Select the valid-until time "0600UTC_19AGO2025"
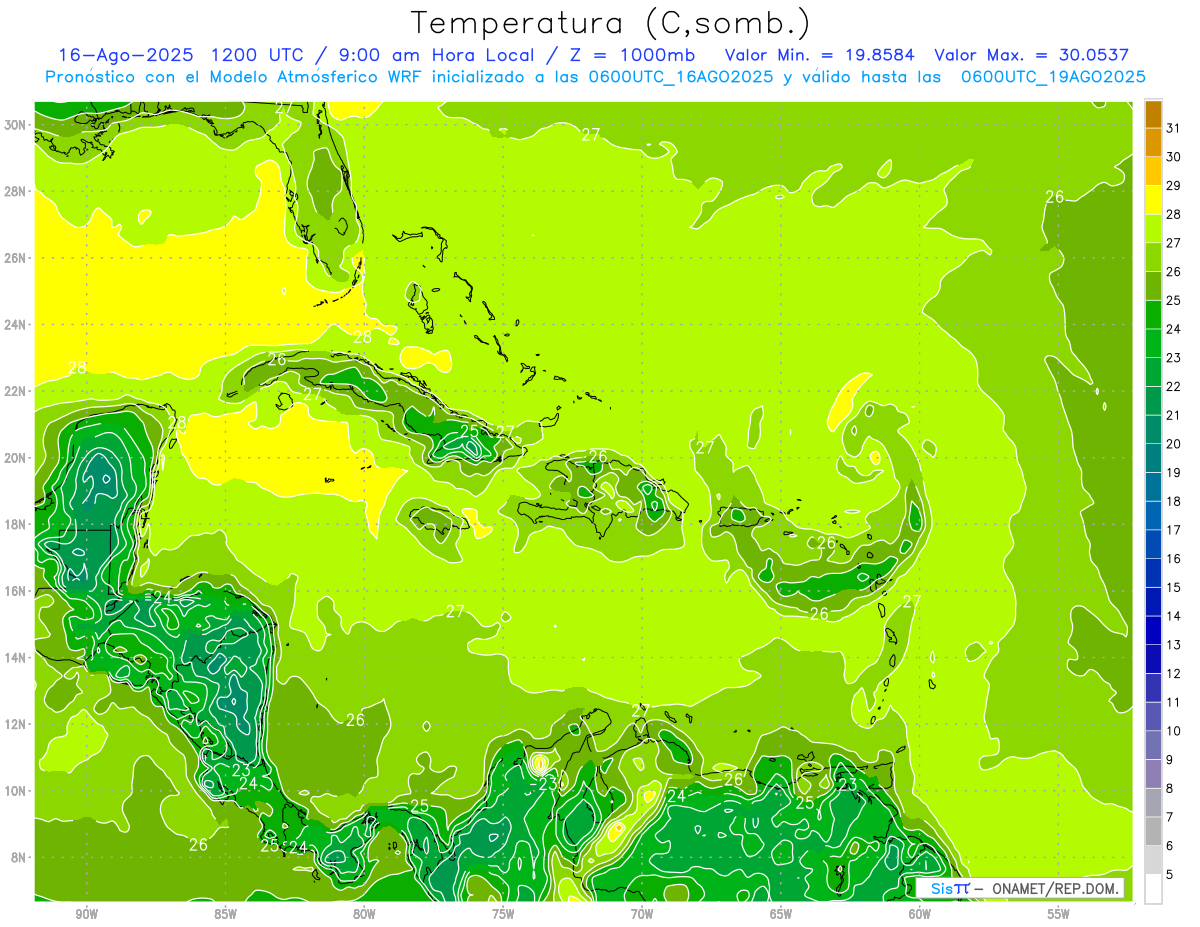Viewport: 1200px width, 927px height. pos(1053,77)
